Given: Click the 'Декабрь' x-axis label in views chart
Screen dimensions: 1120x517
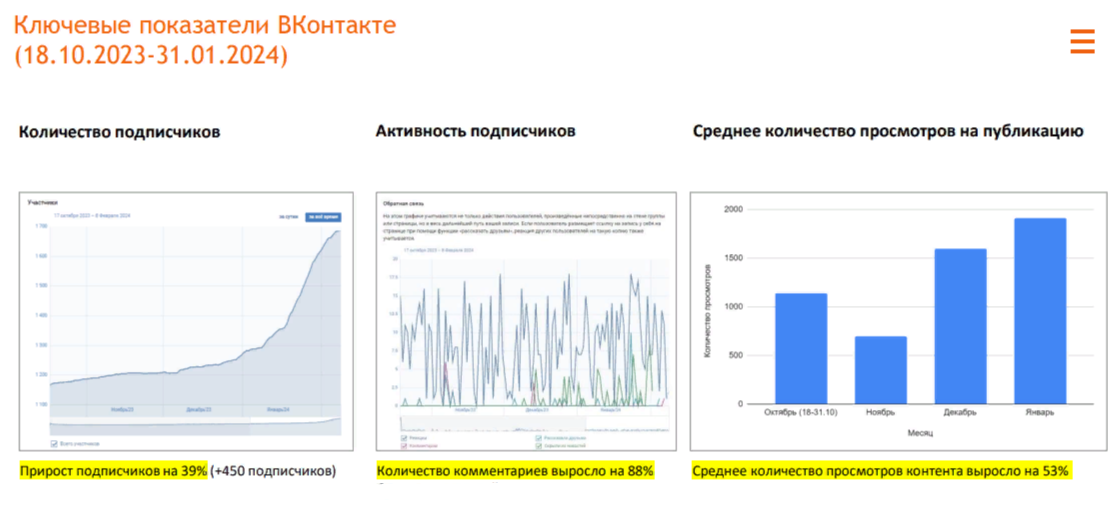Looking at the screenshot, I should point(960,413).
